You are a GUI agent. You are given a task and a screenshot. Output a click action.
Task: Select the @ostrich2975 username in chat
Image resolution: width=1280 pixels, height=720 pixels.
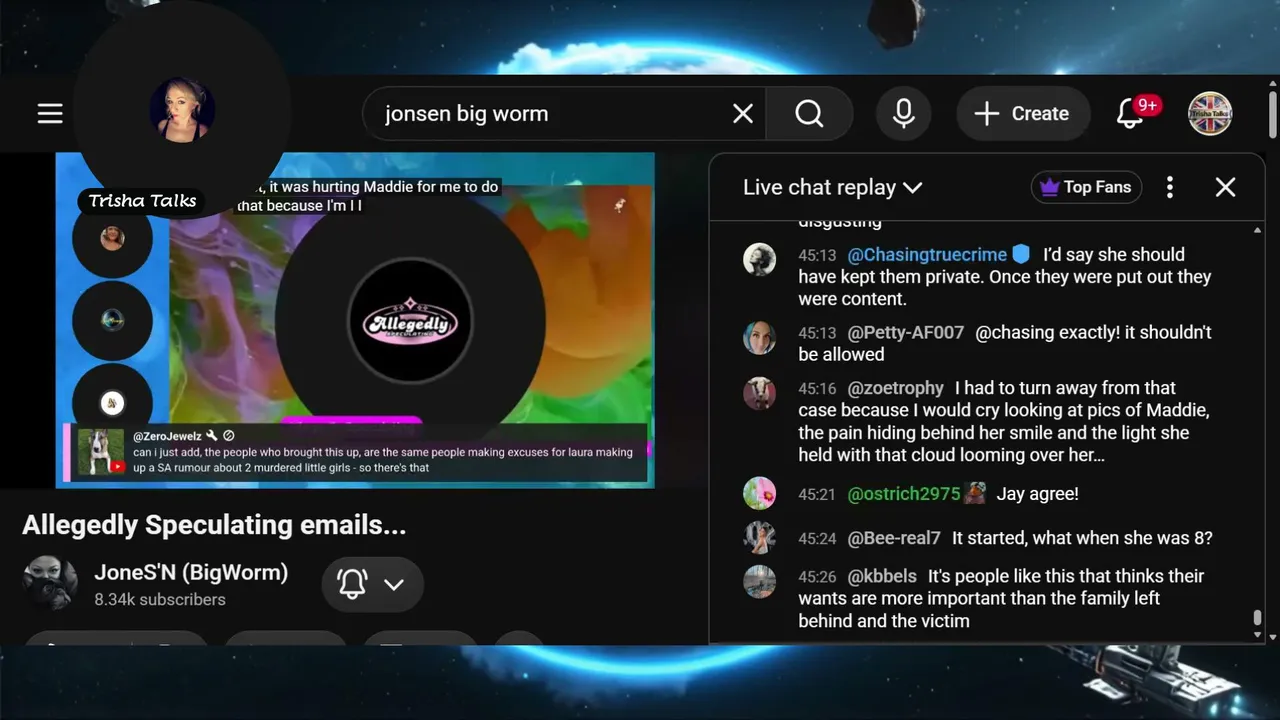coord(904,494)
